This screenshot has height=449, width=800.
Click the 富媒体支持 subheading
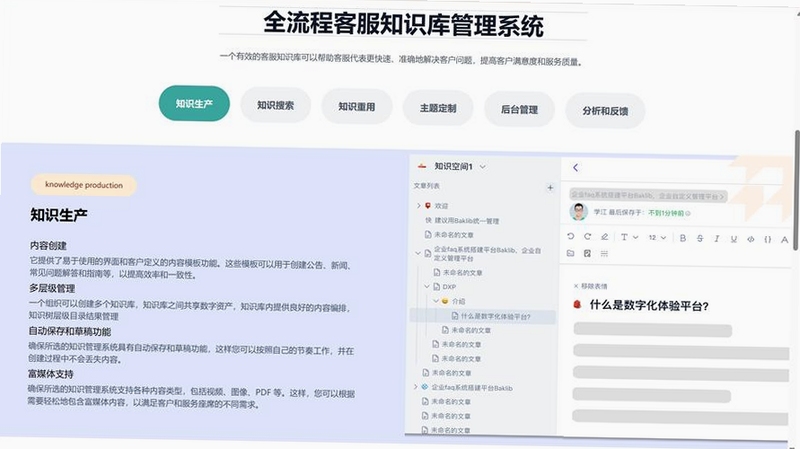tap(51, 374)
